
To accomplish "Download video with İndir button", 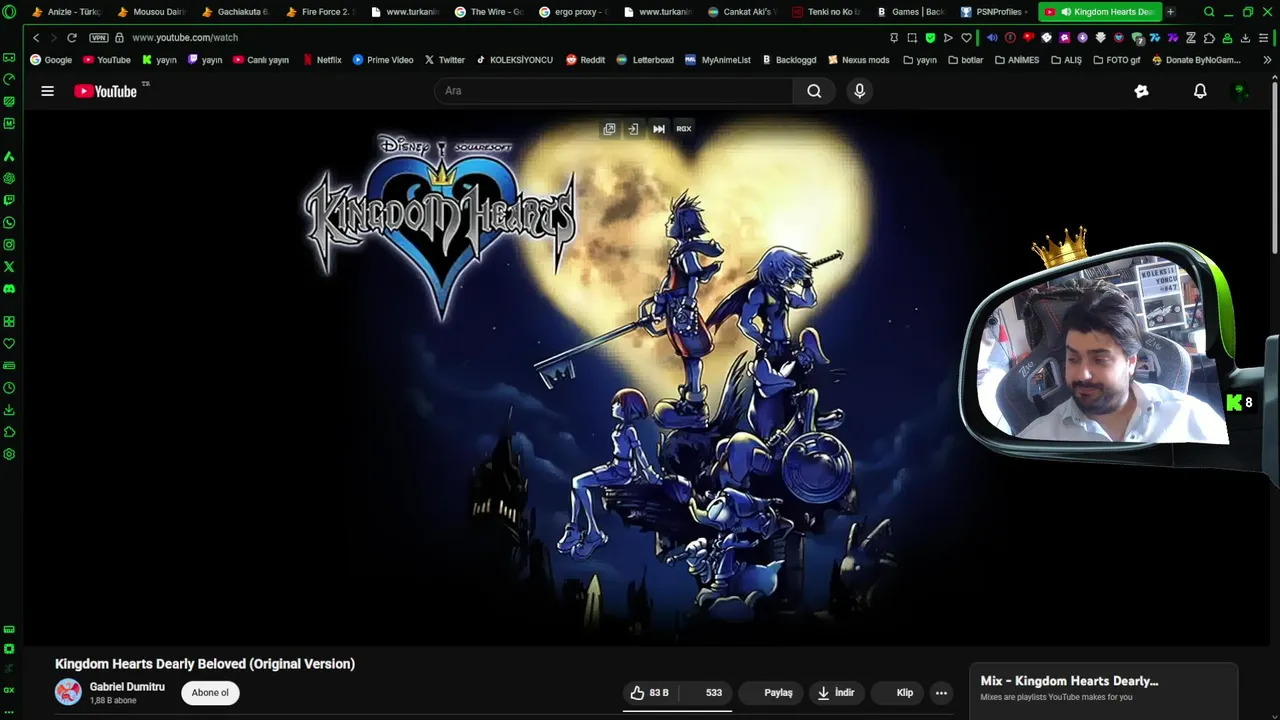I will 835,692.
